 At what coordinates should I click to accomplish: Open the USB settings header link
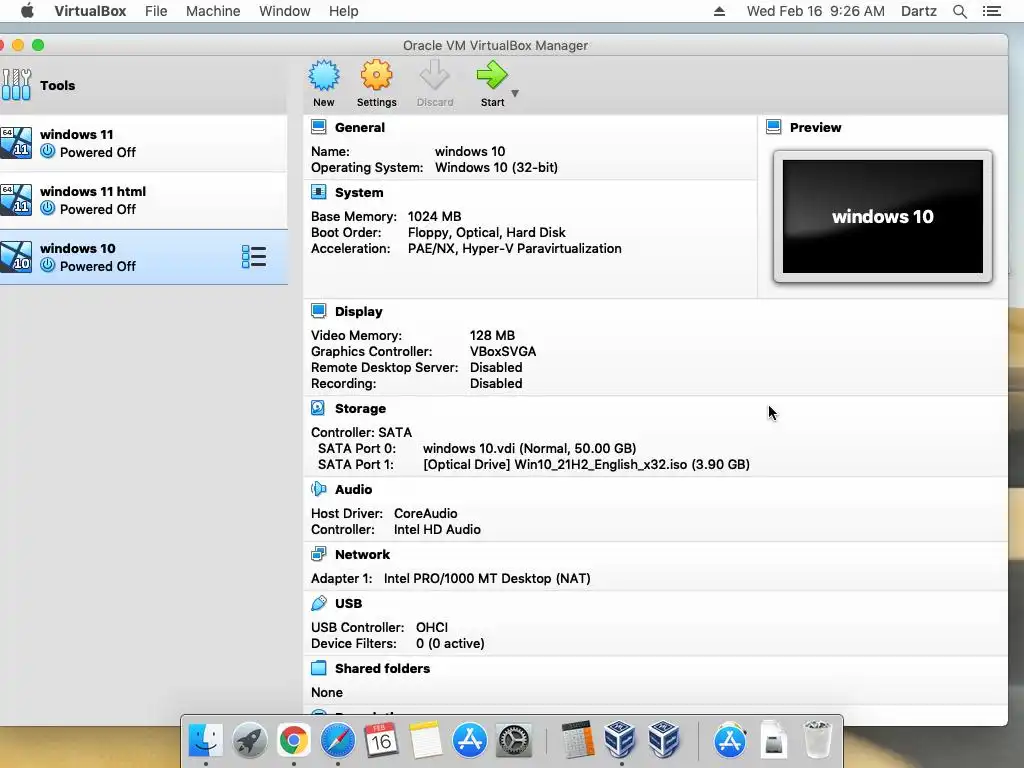click(x=349, y=603)
